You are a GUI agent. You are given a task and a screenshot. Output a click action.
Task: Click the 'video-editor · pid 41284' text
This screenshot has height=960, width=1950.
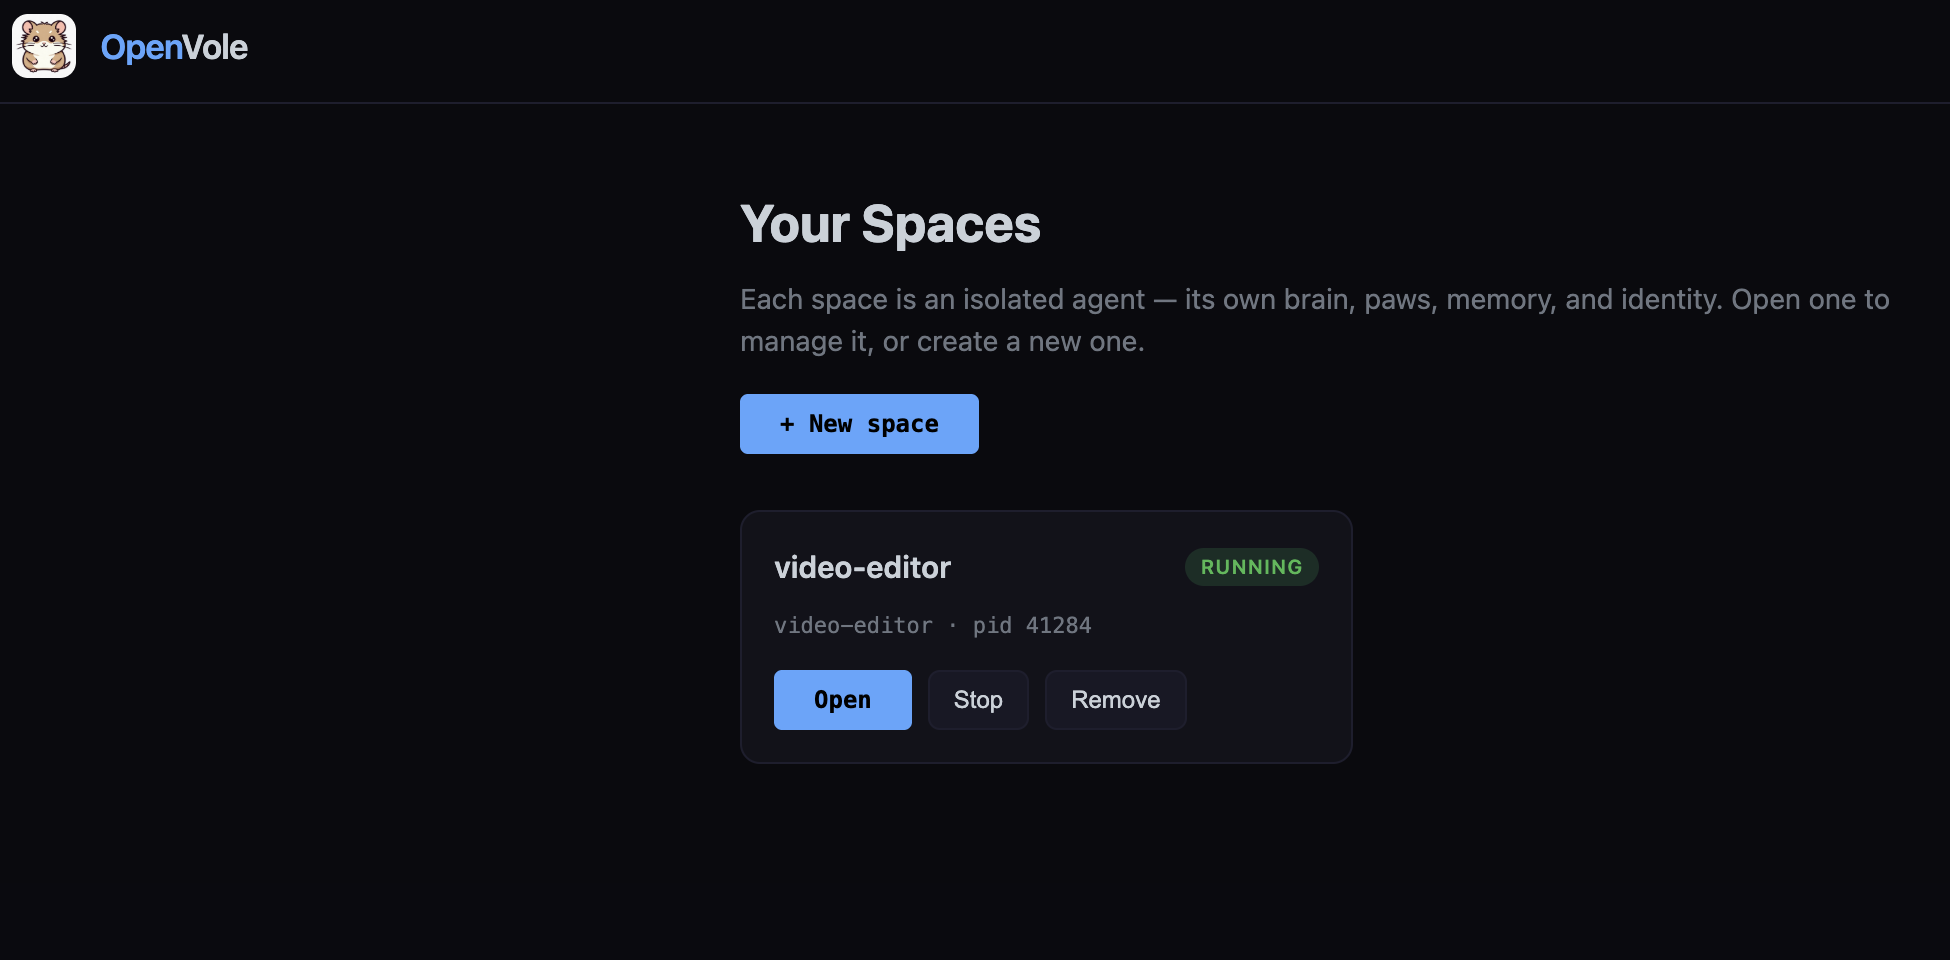pyautogui.click(x=933, y=625)
